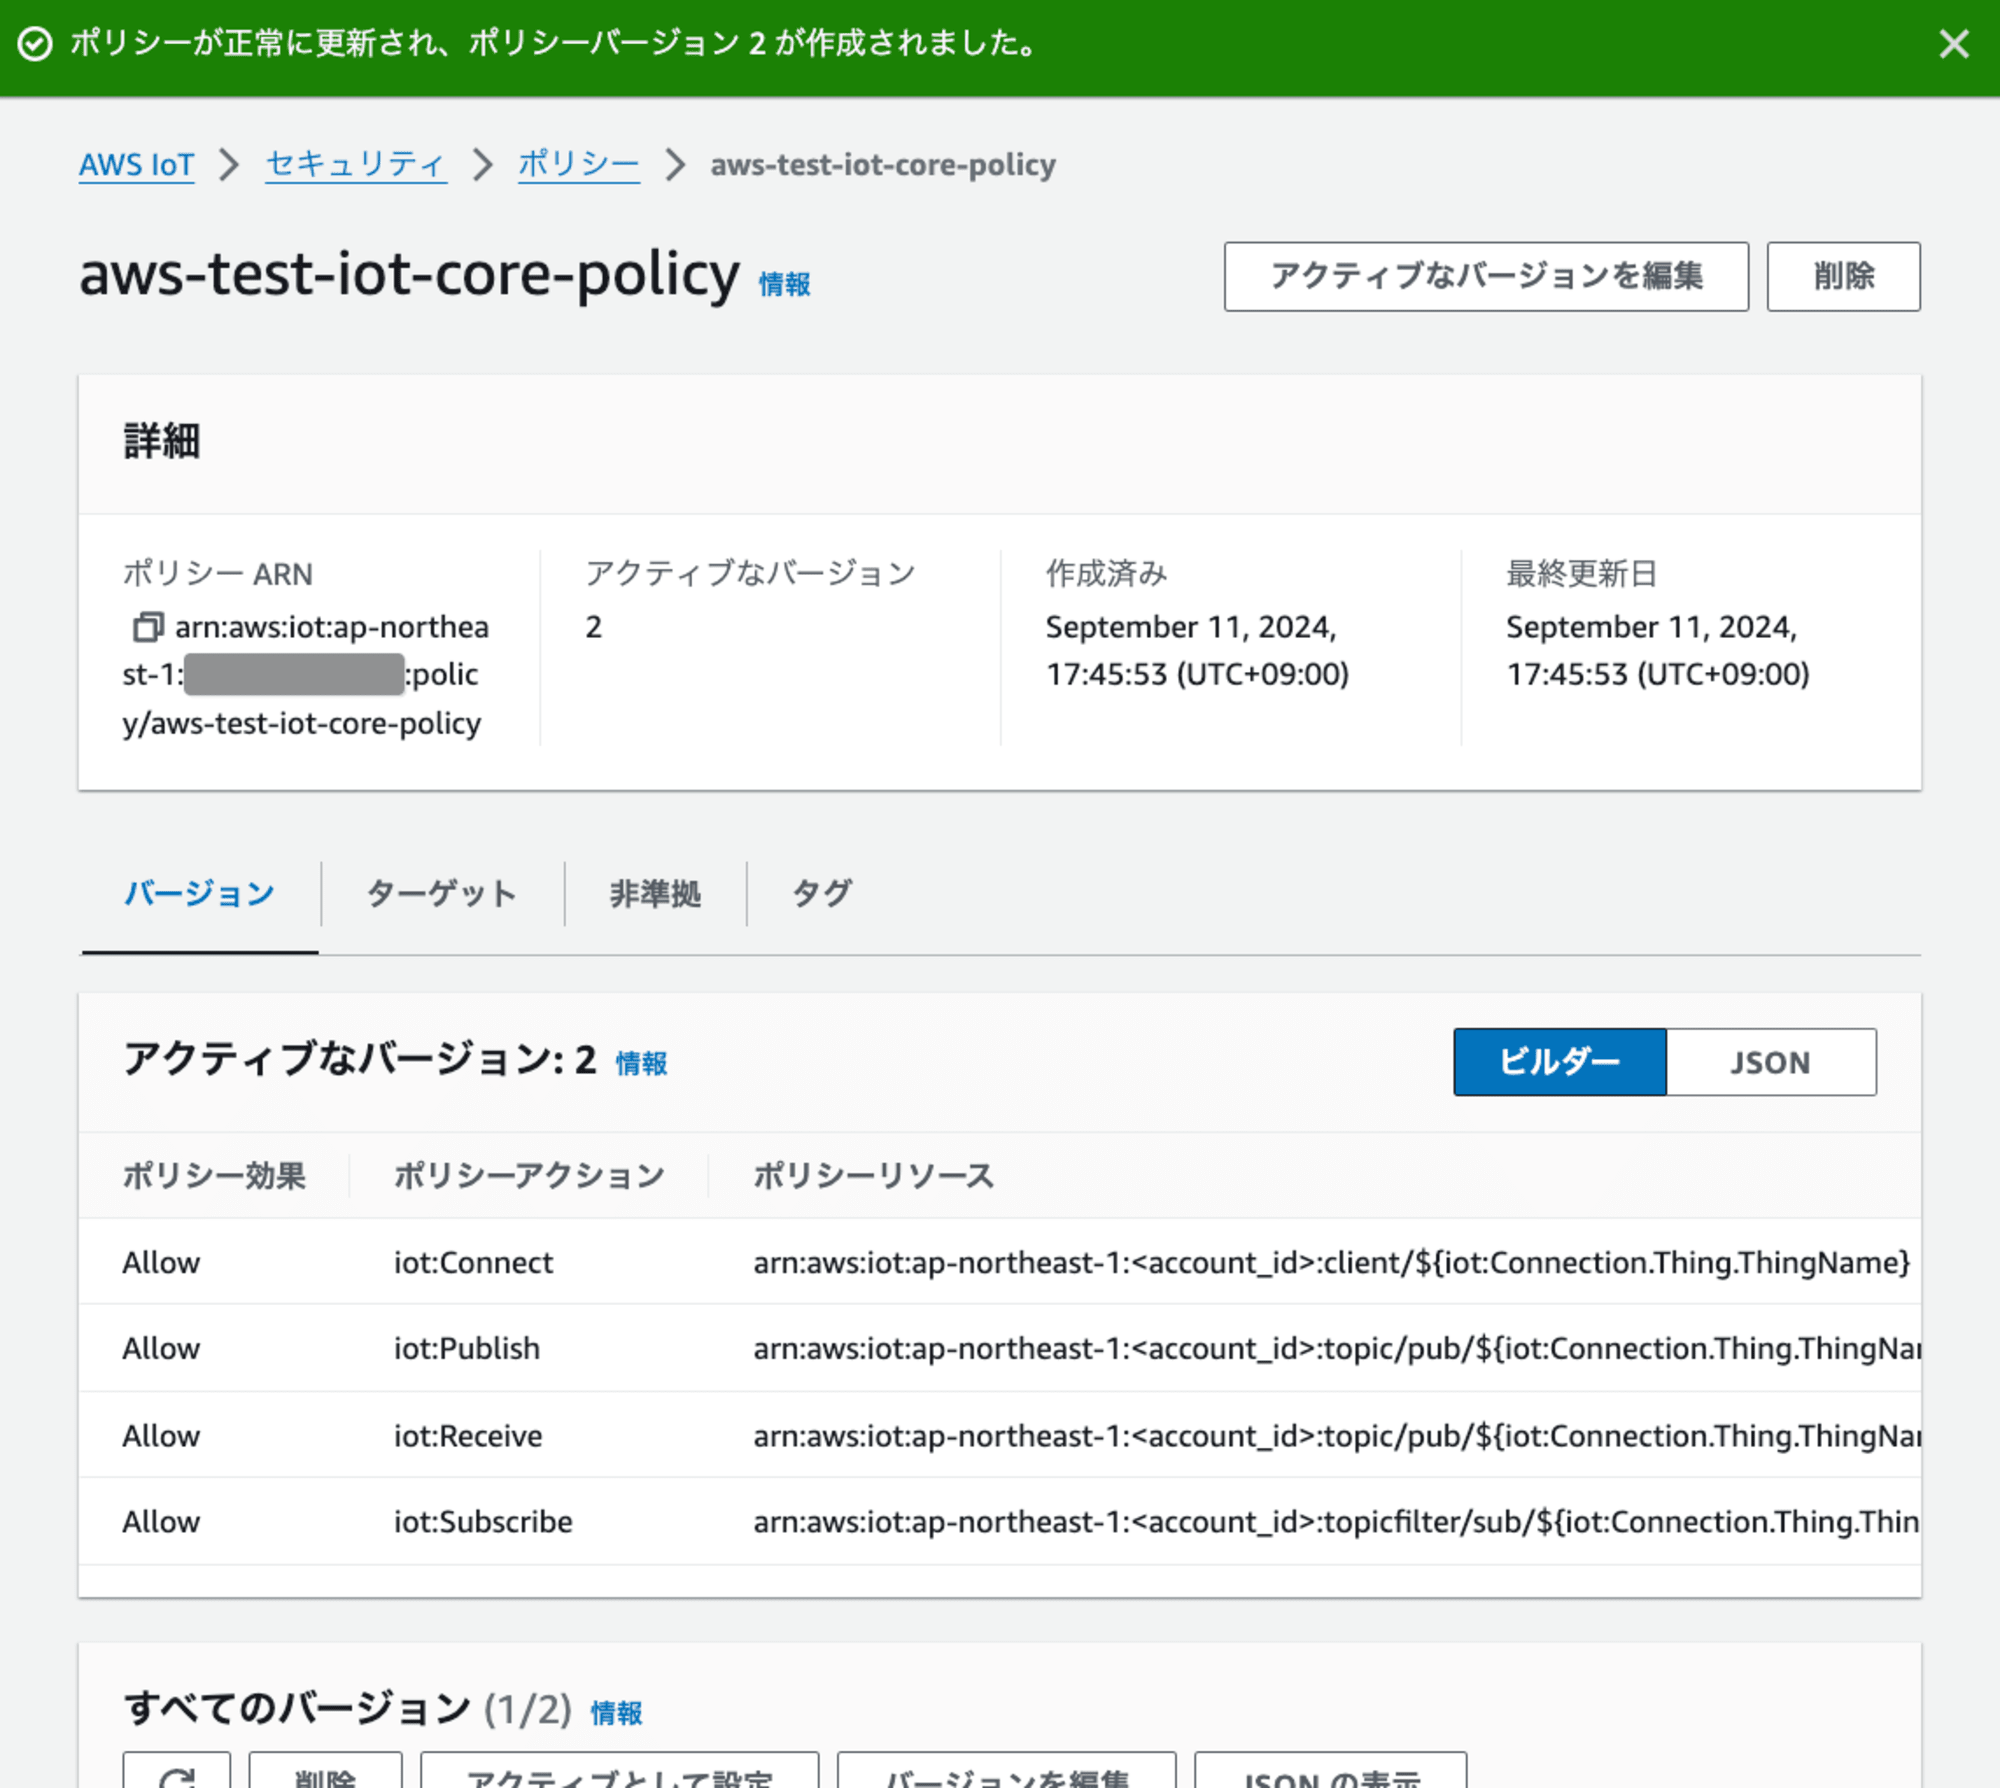Click the aws-test-iot-core-policy page heading
This screenshot has width=2000, height=1788.
tap(409, 274)
